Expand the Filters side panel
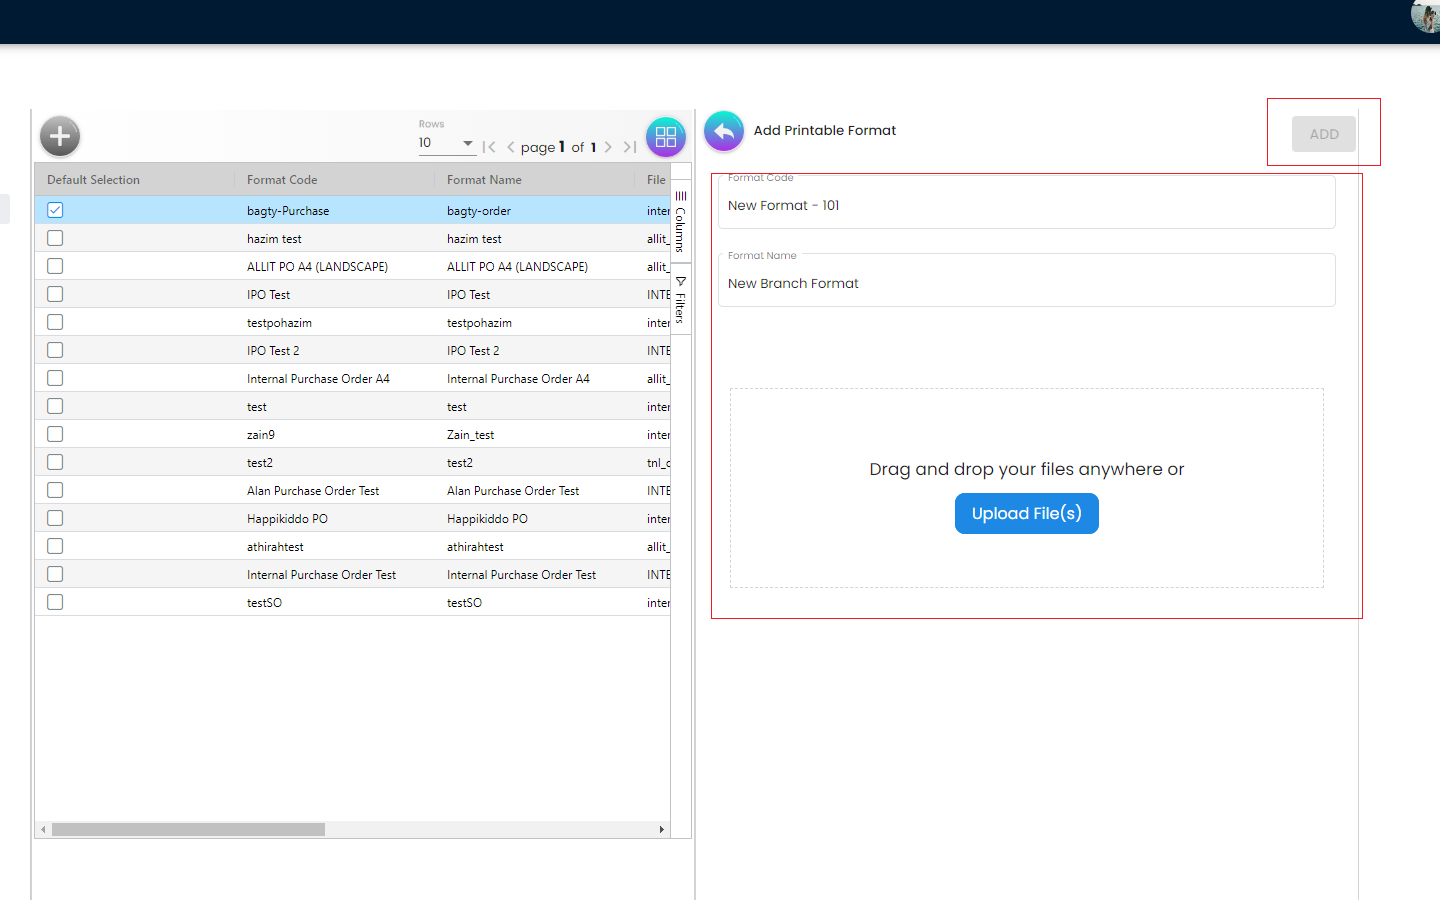 click(681, 300)
